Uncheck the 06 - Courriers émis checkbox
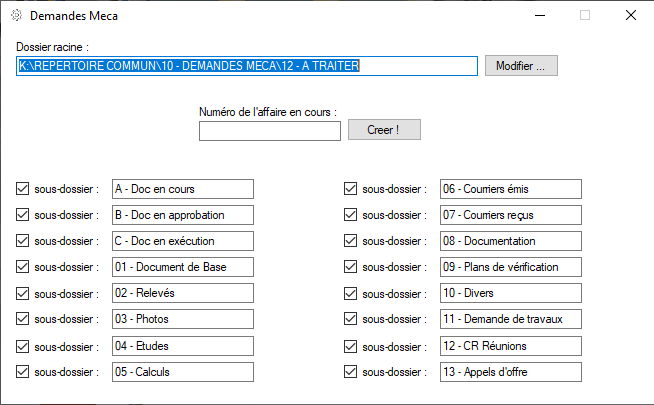The image size is (654, 405). coord(350,189)
